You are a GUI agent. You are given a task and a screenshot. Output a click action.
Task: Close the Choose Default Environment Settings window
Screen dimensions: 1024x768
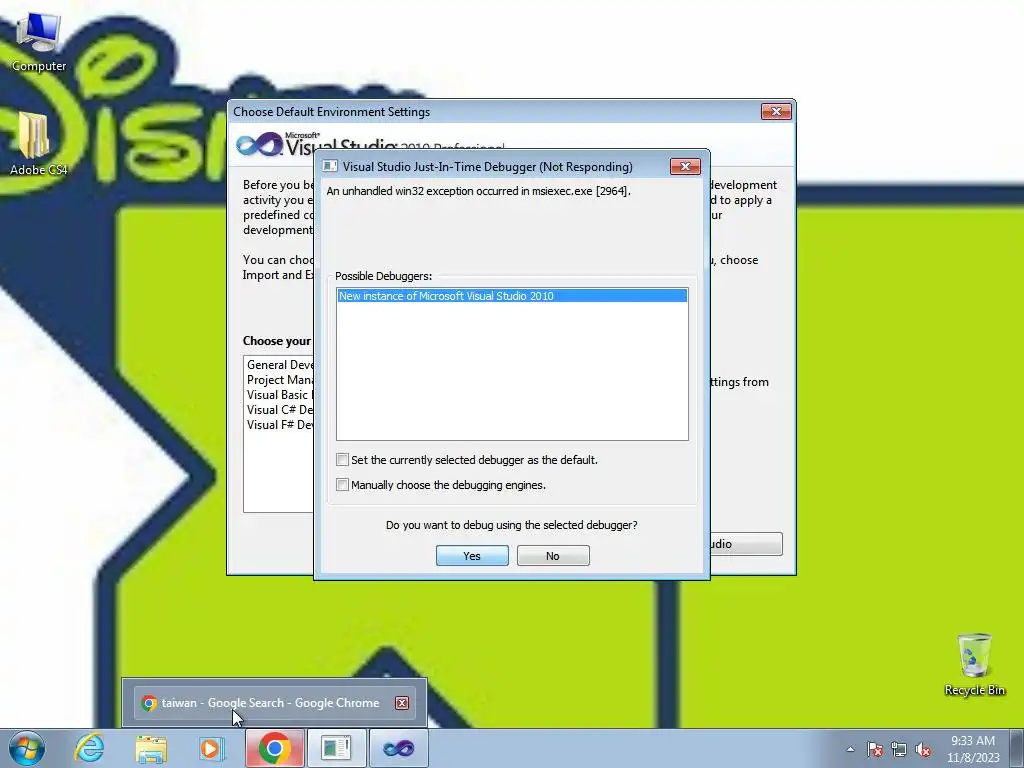(776, 112)
